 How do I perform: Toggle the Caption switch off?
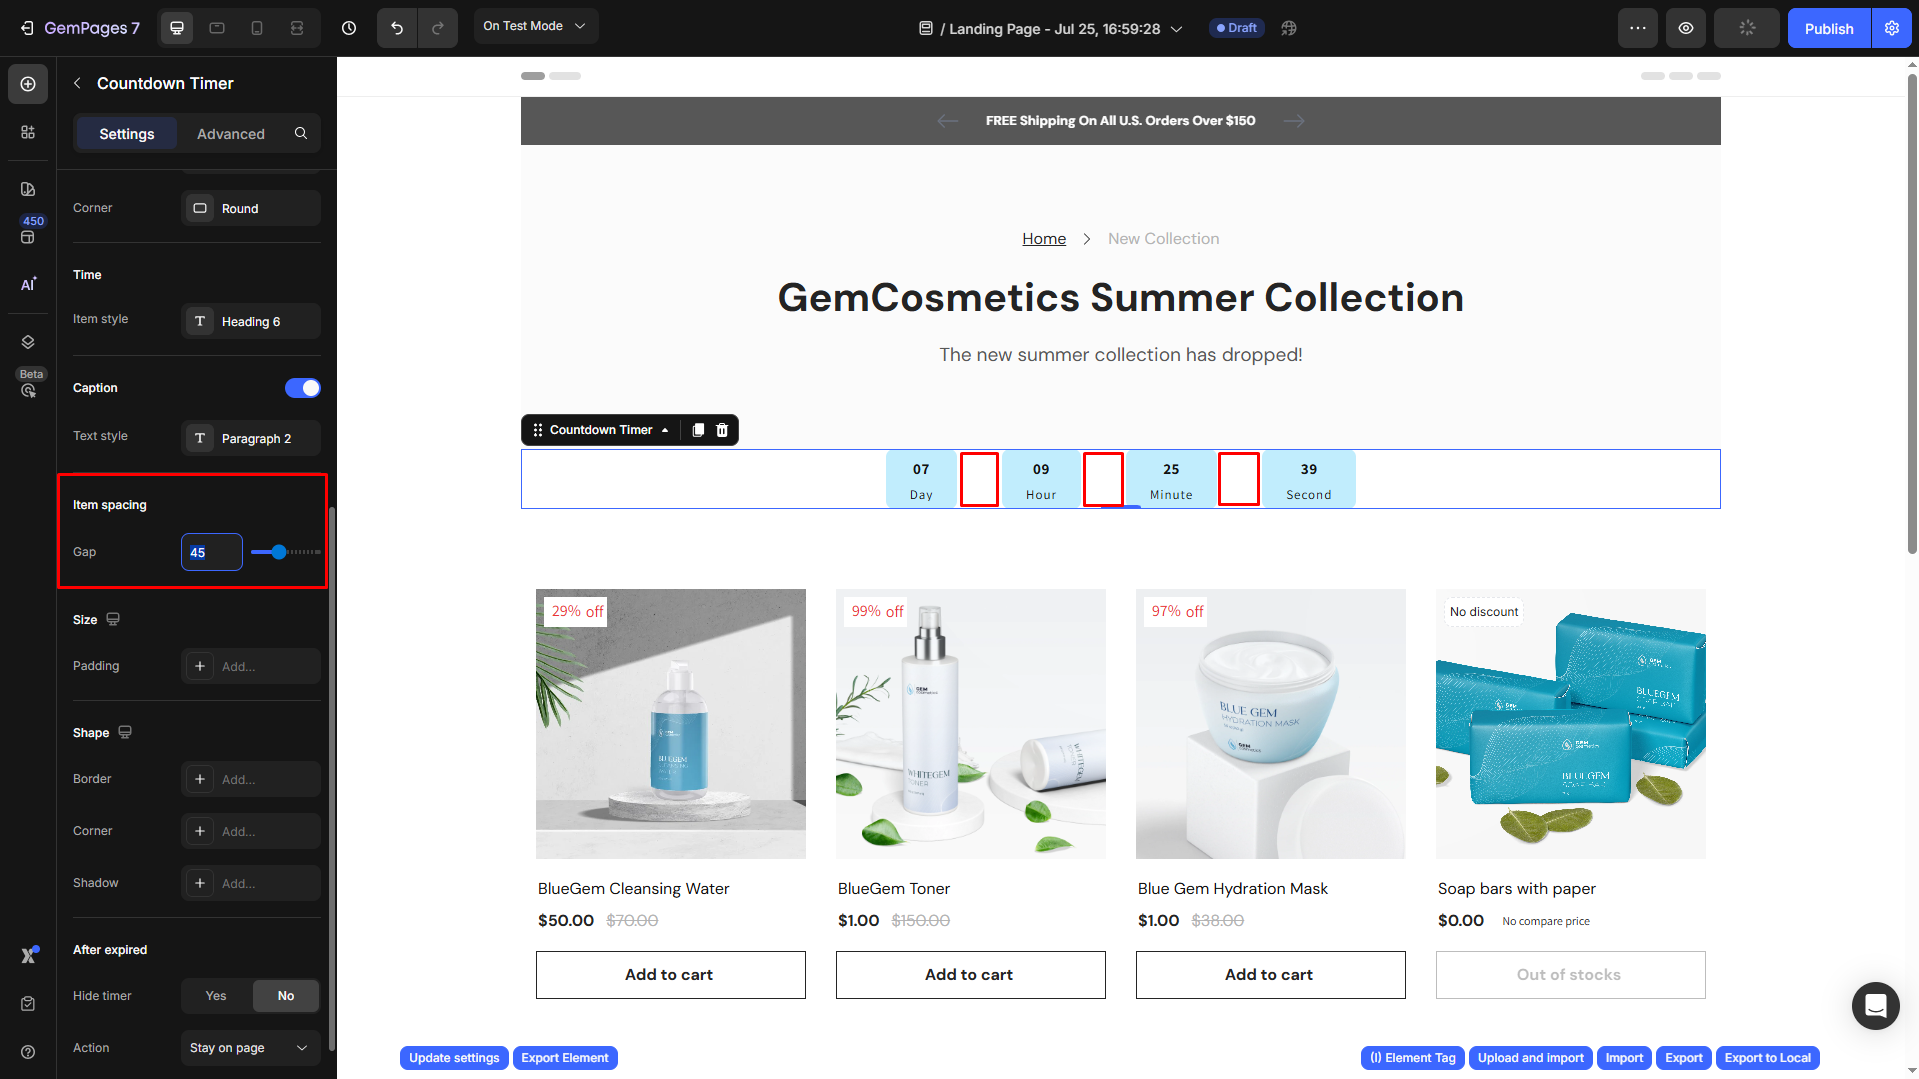[302, 388]
